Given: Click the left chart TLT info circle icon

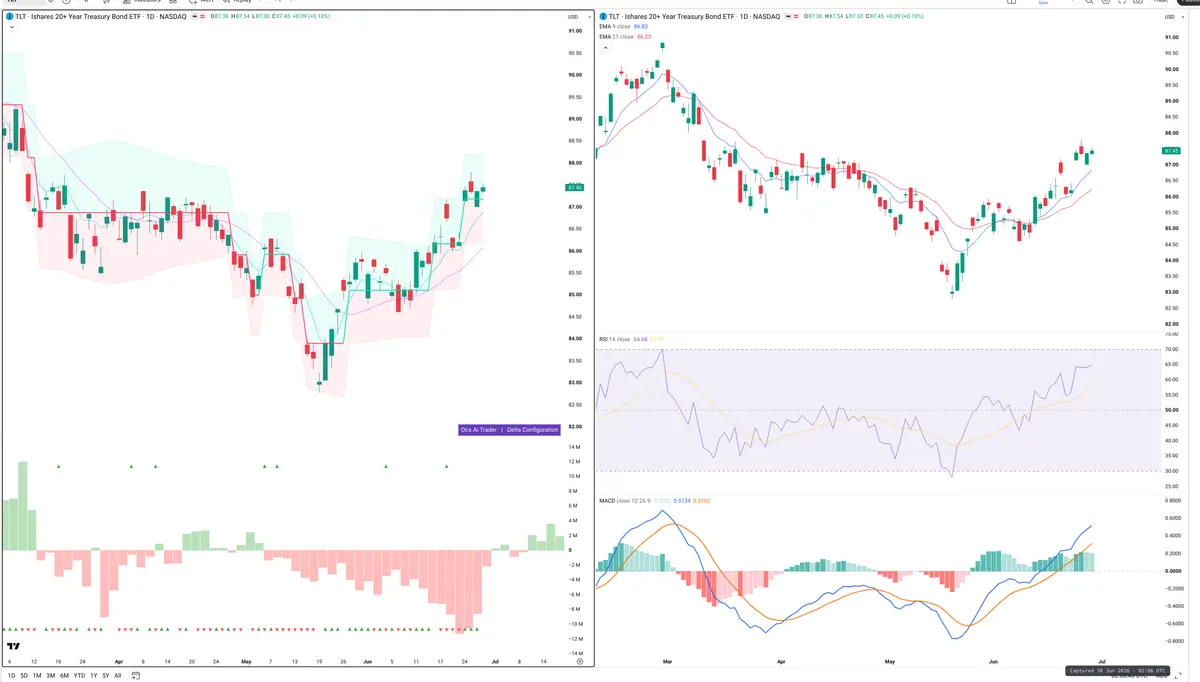Looking at the screenshot, I should coord(9,17).
